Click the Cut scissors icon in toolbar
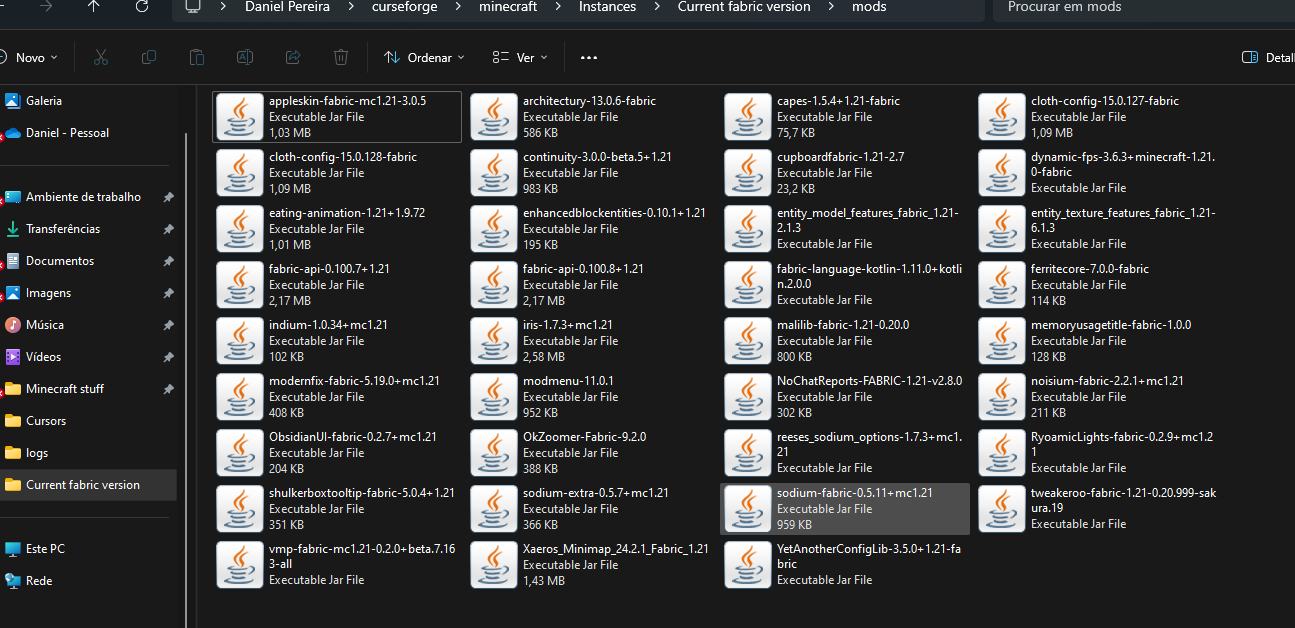1295x628 pixels. pyautogui.click(x=100, y=57)
